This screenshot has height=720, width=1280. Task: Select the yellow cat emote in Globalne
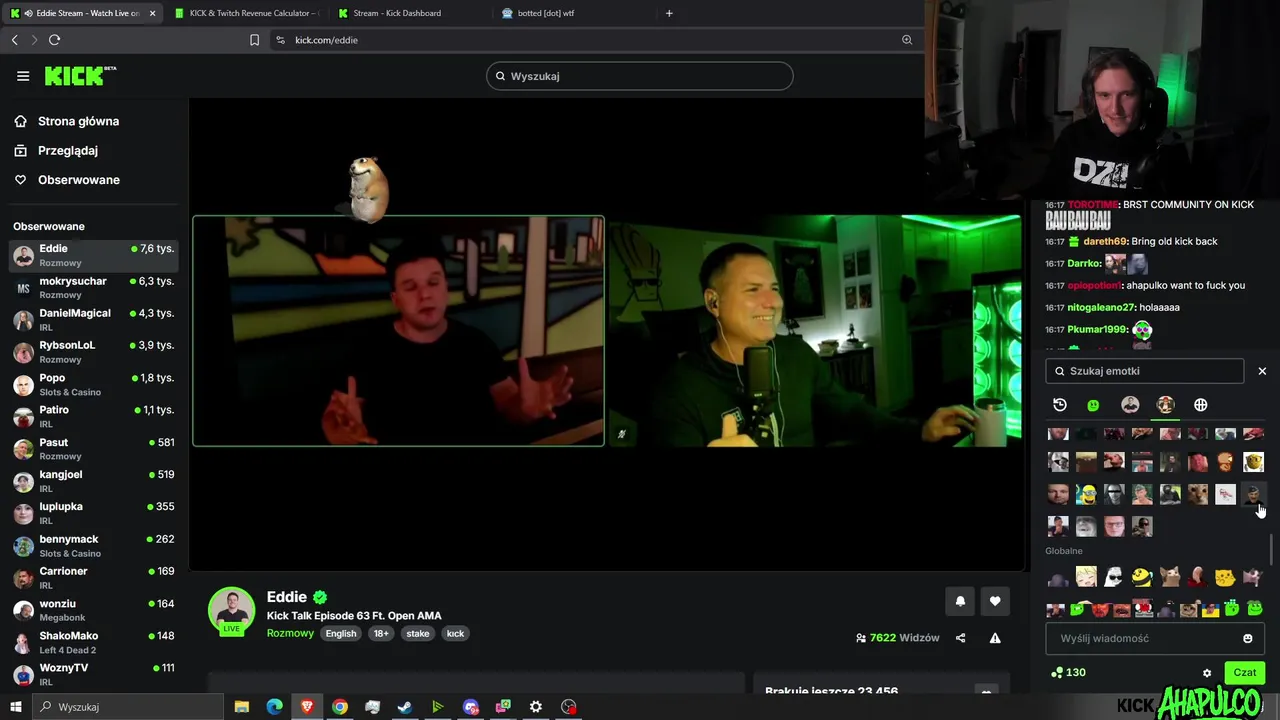[1226, 577]
